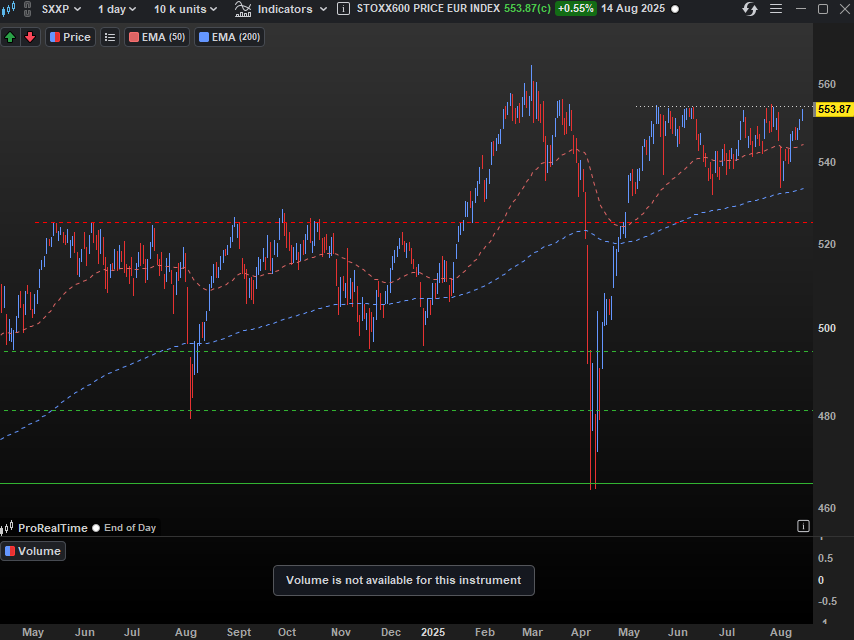
Task: Click the 14 Aug 2025 date text
Action: (633, 9)
